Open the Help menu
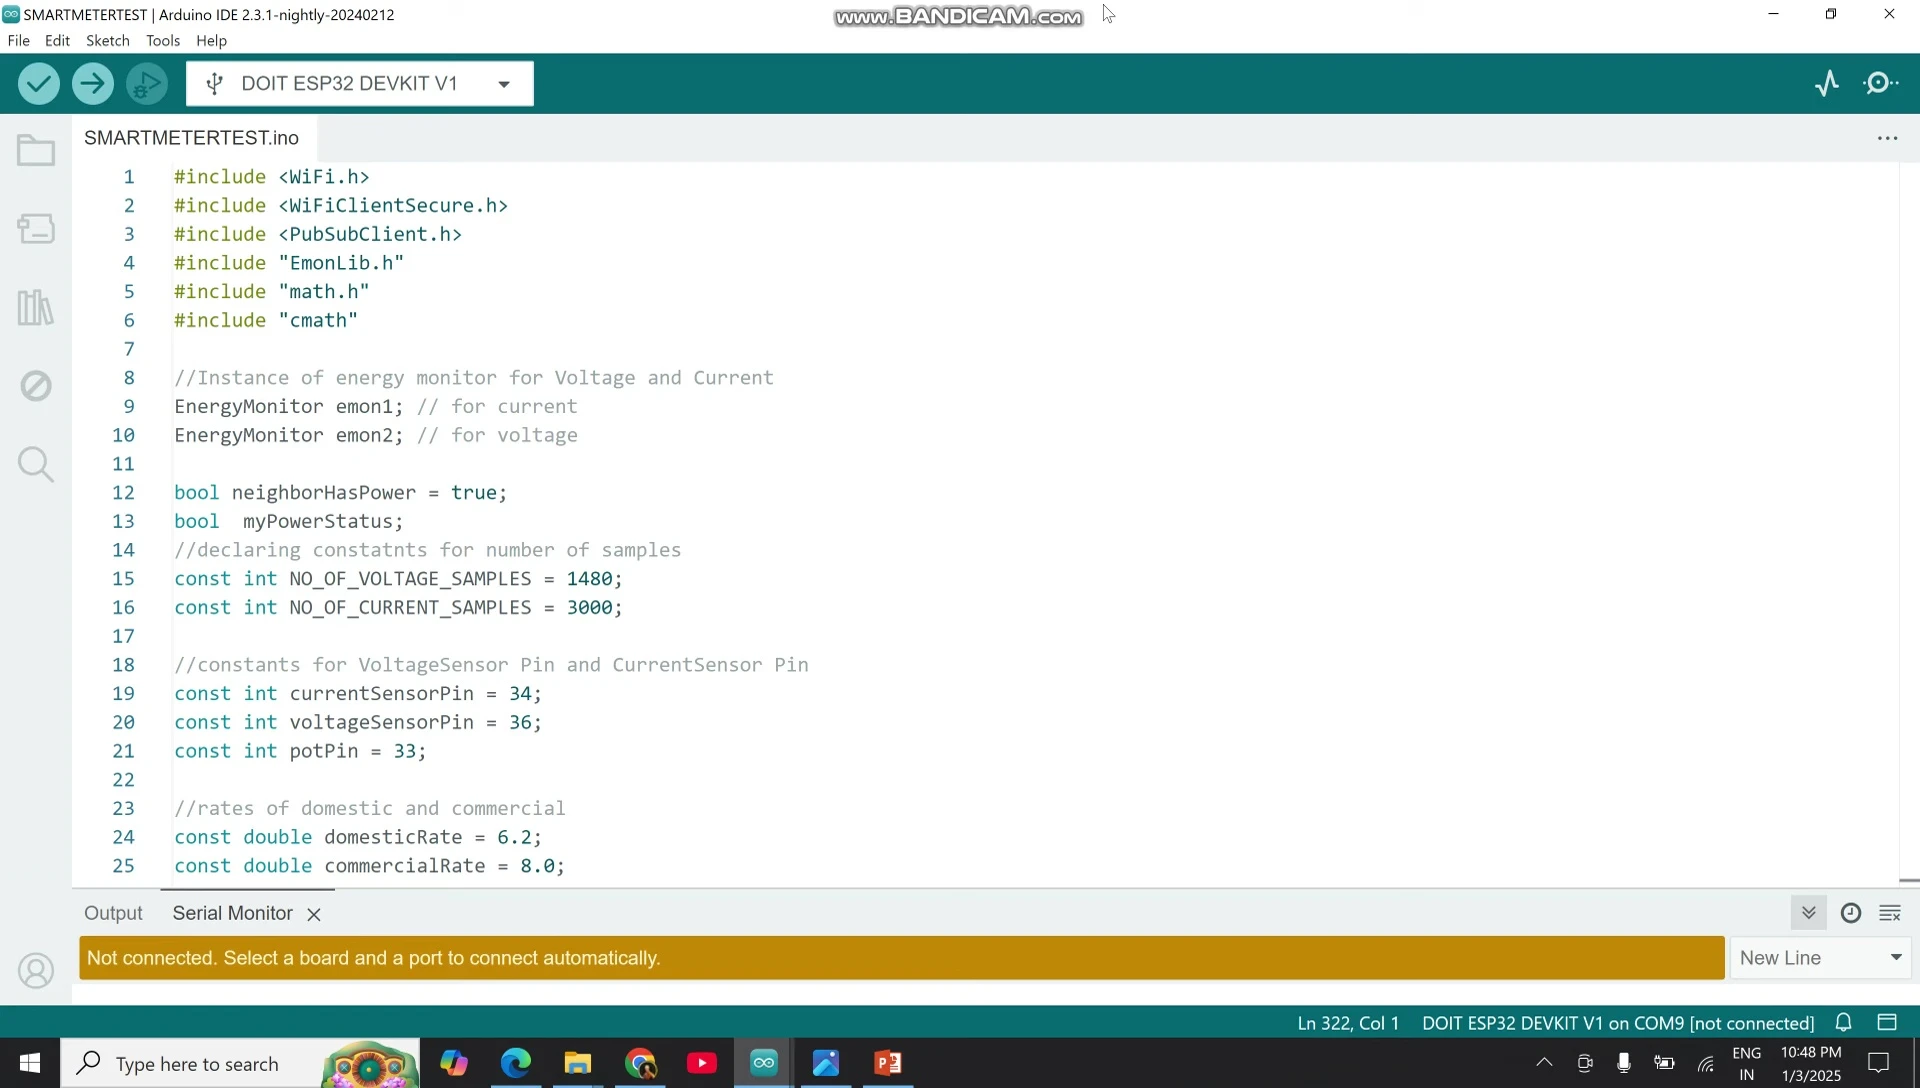The height and width of the screenshot is (1088, 1920). click(x=211, y=41)
